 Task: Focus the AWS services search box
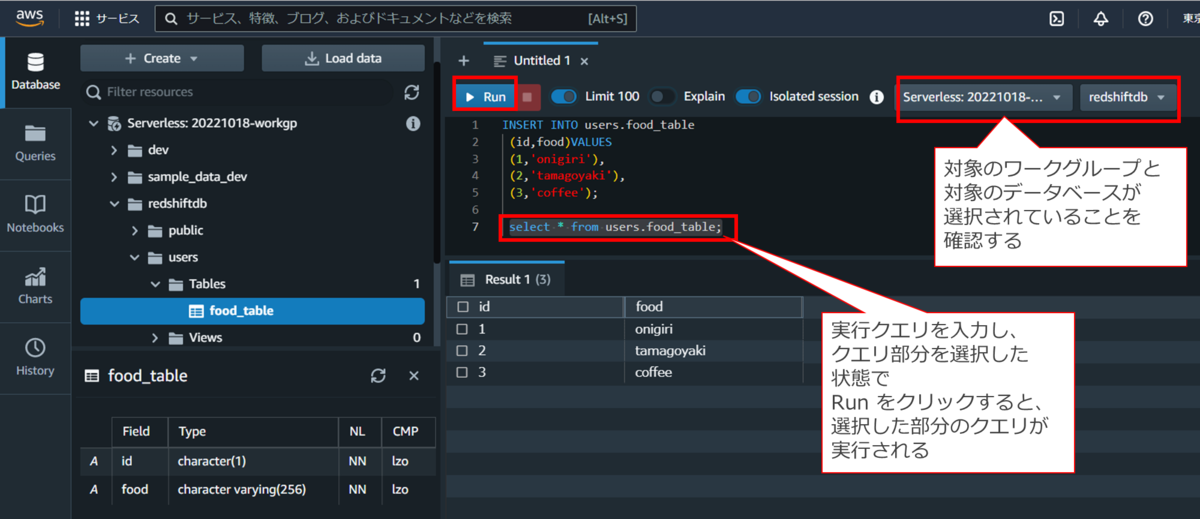click(397, 18)
